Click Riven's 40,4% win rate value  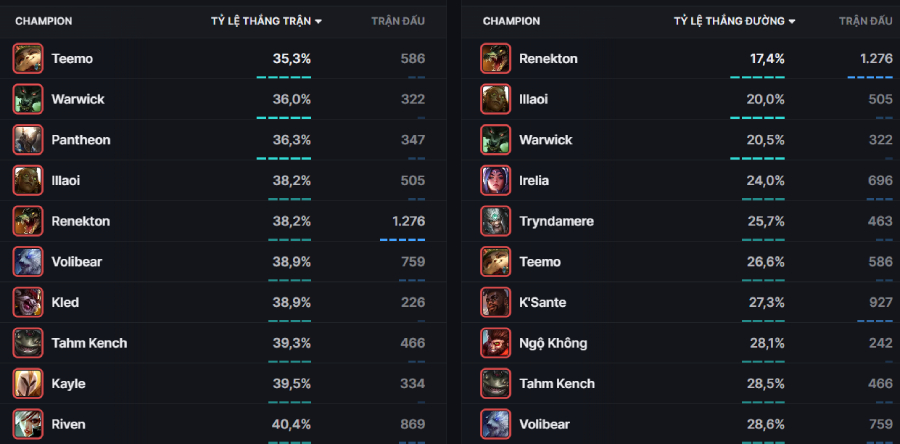coord(291,424)
